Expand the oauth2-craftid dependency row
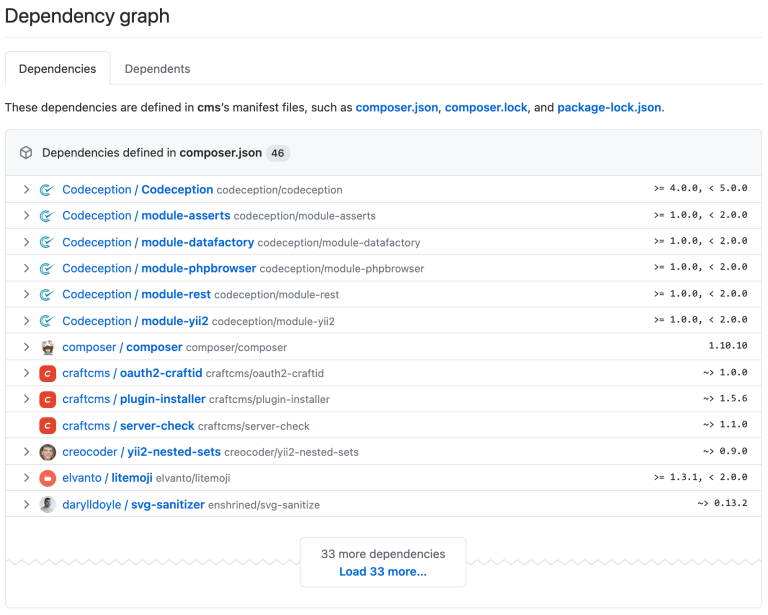 pos(26,373)
